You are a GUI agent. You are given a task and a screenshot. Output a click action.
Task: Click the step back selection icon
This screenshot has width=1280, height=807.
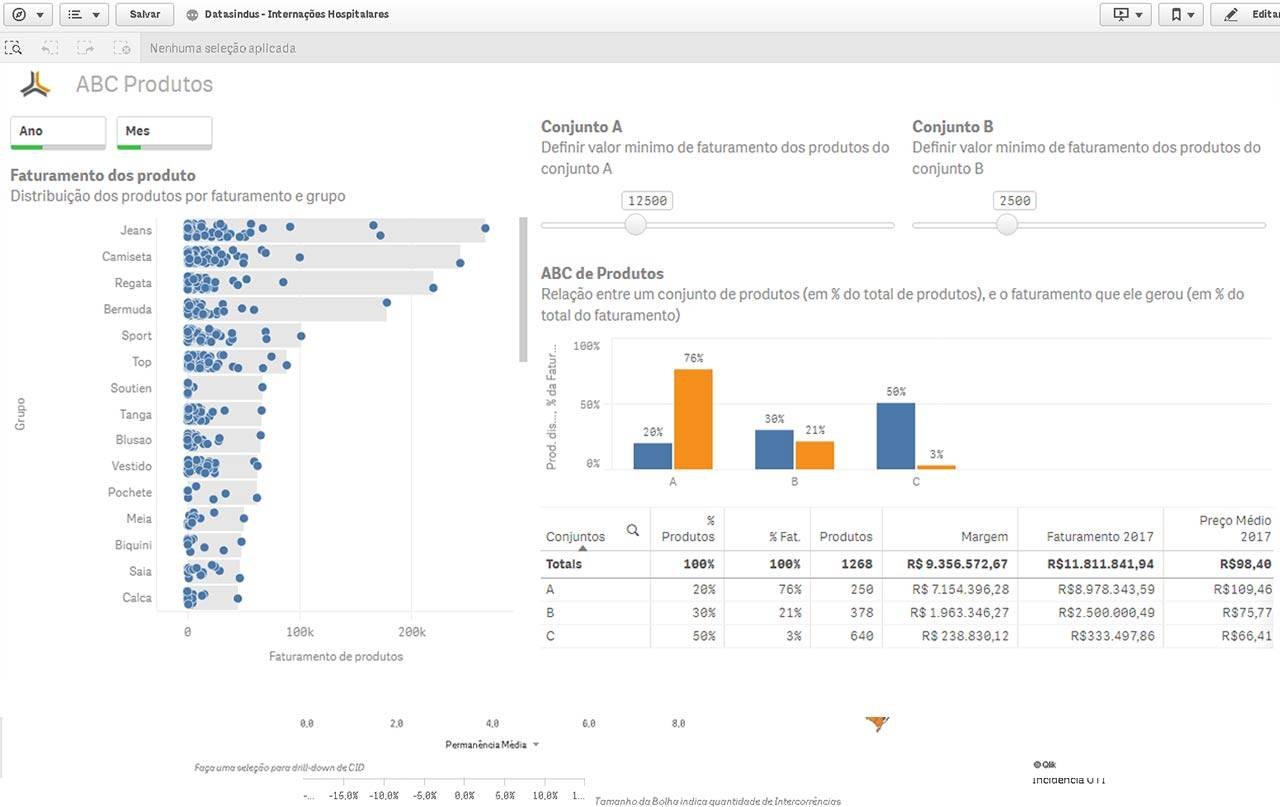50,47
